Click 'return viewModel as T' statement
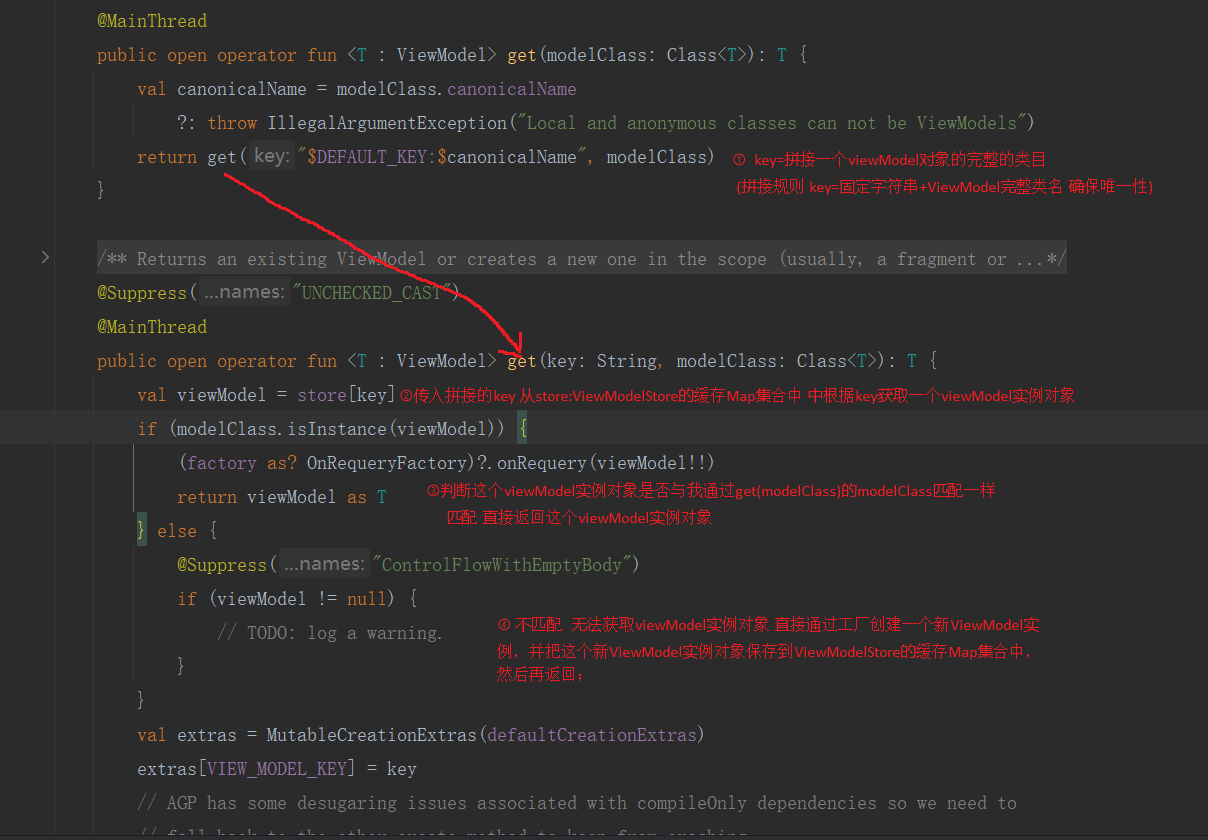This screenshot has width=1208, height=840. (x=282, y=497)
